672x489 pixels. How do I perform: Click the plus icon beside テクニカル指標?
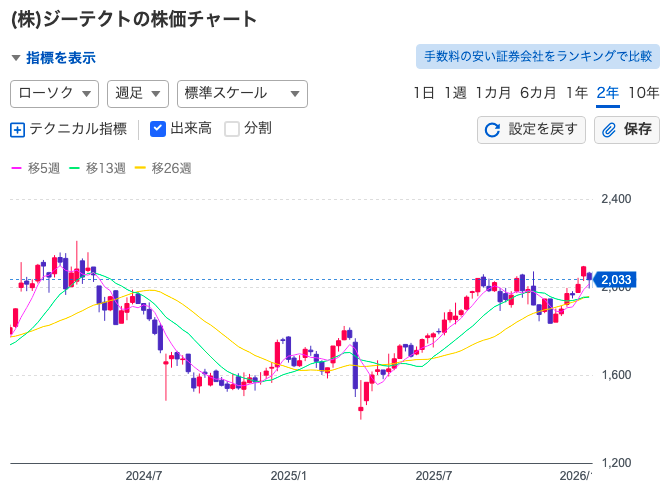pyautogui.click(x=17, y=129)
